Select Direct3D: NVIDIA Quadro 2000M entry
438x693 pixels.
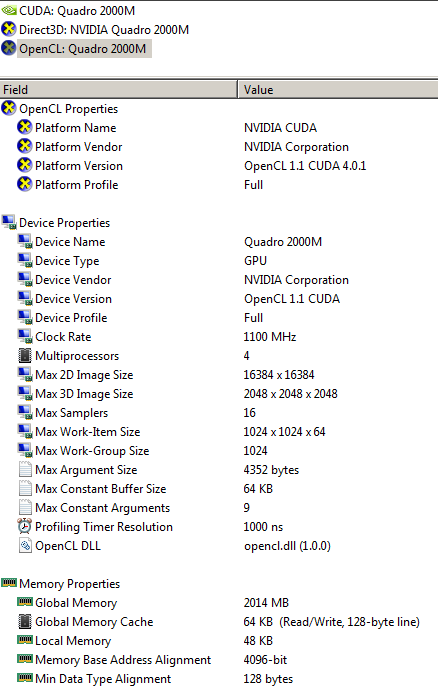pos(103,30)
